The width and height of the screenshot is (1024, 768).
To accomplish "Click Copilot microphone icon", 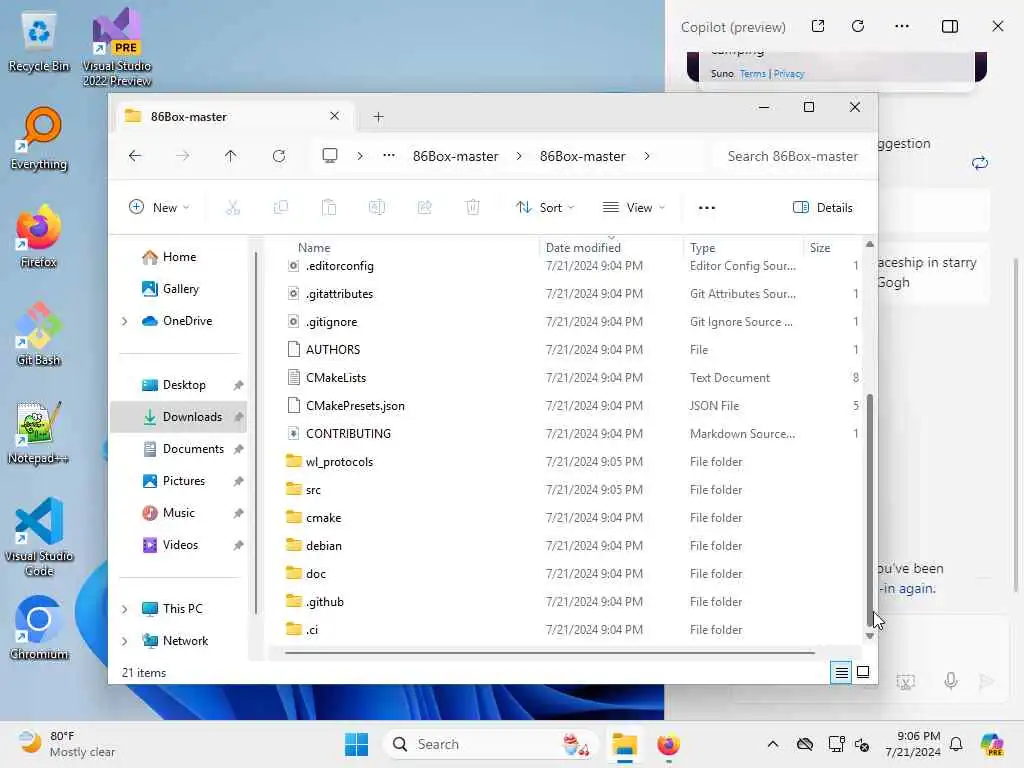I will click(x=951, y=681).
